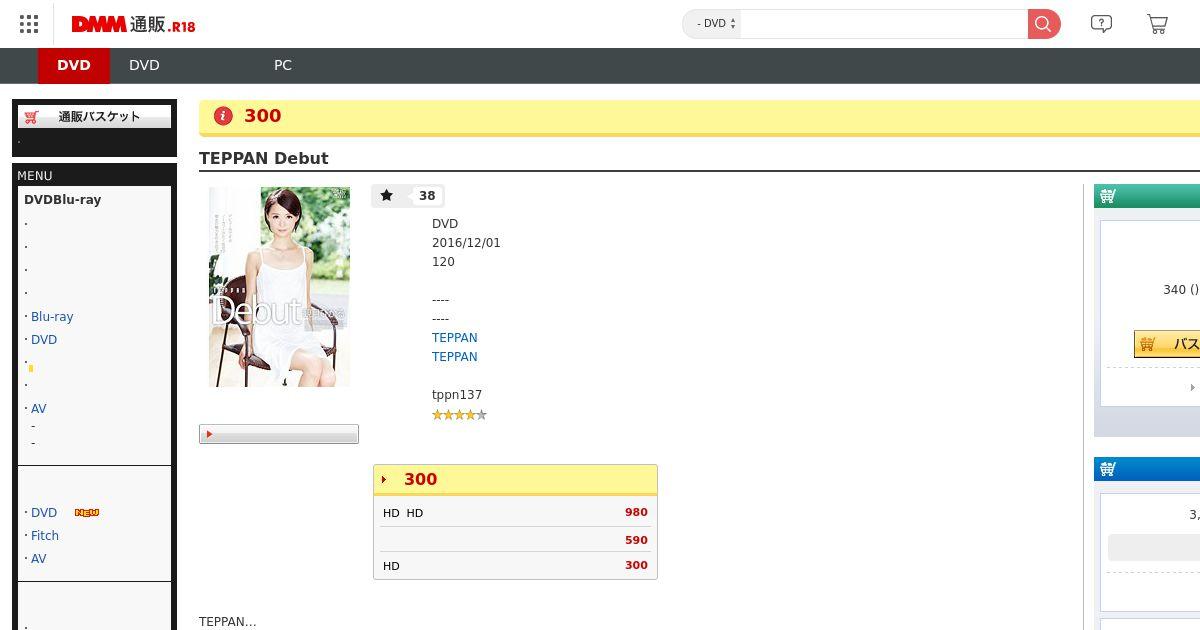Click the MENU heading in sidebar
Screen dimensions: 1200x630
[35, 176]
